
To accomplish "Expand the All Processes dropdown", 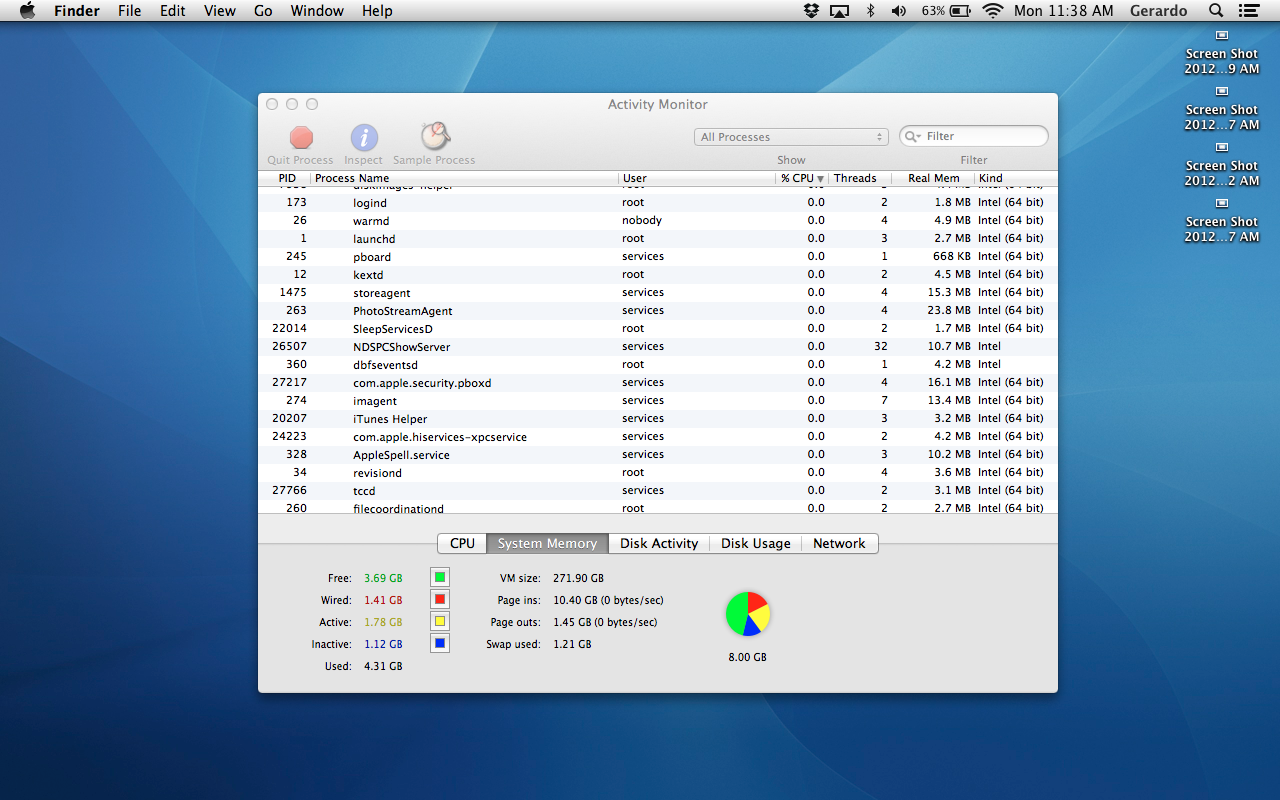I will (791, 137).
